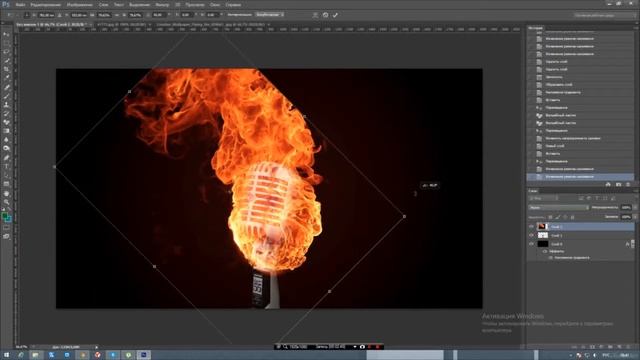Toggle lock transparent pixels
Screen dimensions: 640x360
click(550, 217)
